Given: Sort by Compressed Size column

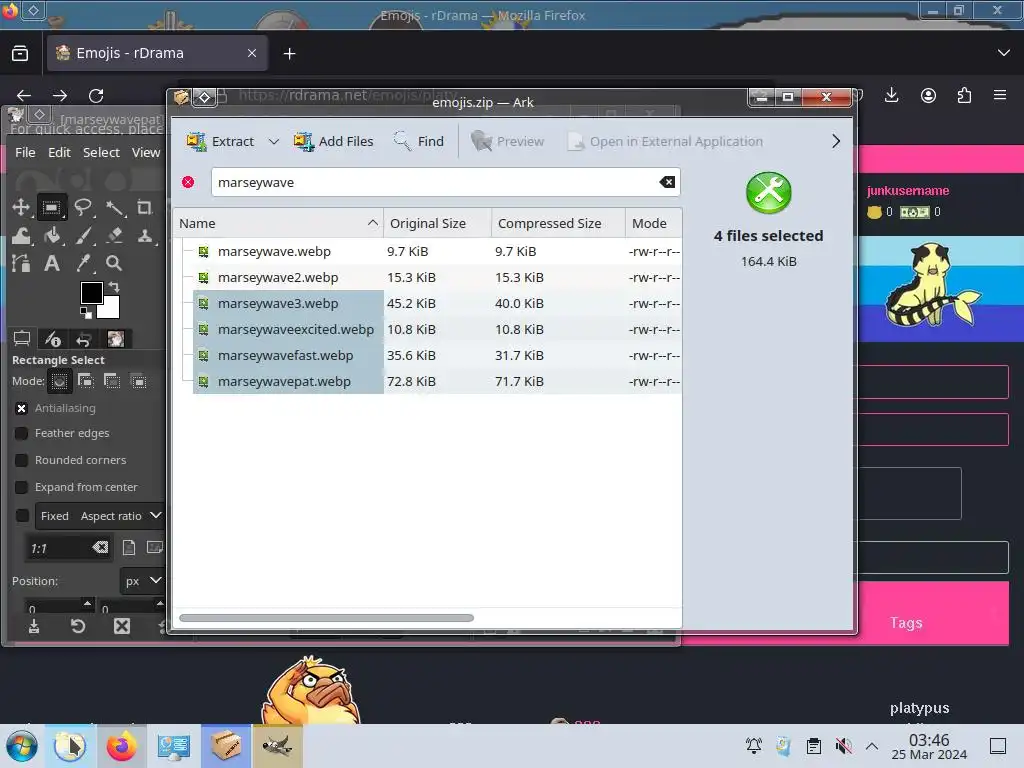Looking at the screenshot, I should 558,223.
